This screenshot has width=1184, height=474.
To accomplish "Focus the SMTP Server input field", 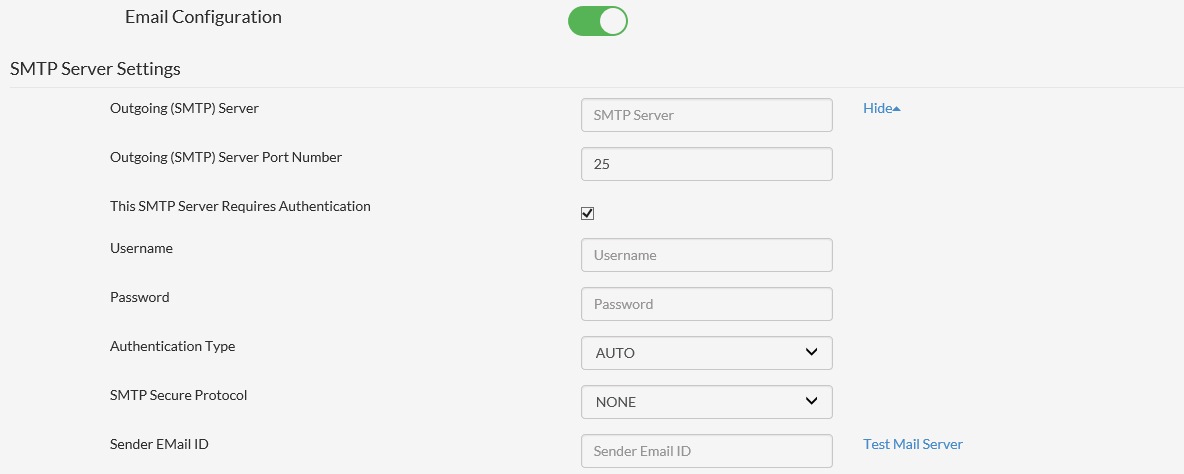I will point(707,115).
